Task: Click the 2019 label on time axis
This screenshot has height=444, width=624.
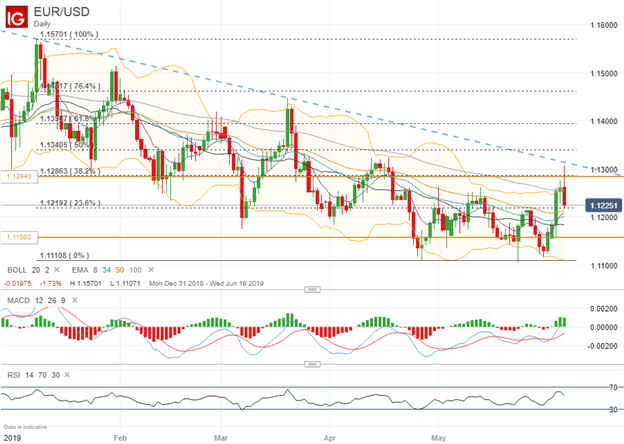Action: pyautogui.click(x=10, y=438)
